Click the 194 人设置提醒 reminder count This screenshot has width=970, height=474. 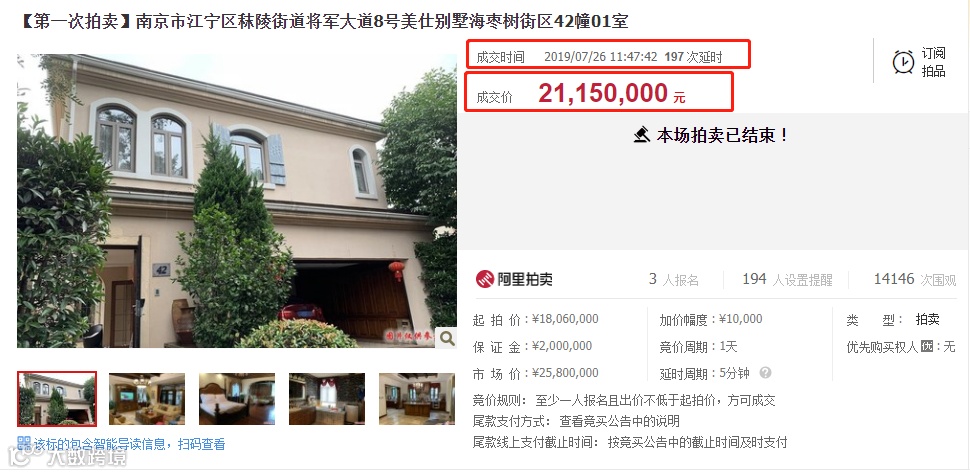[x=788, y=280]
